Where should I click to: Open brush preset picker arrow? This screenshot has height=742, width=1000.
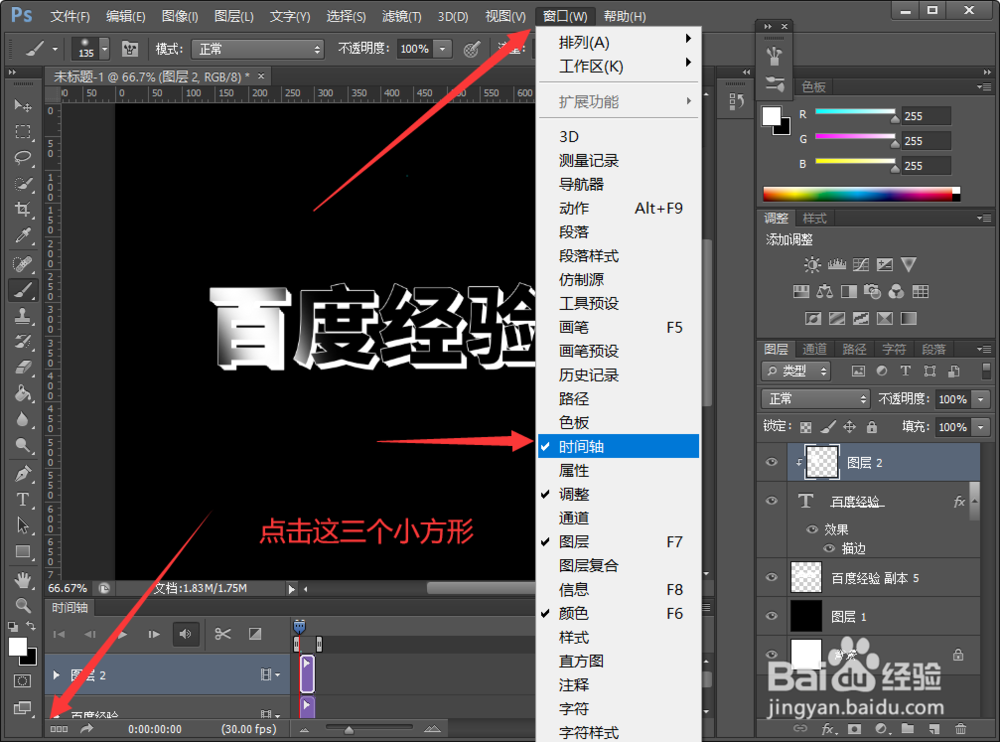click(x=105, y=49)
